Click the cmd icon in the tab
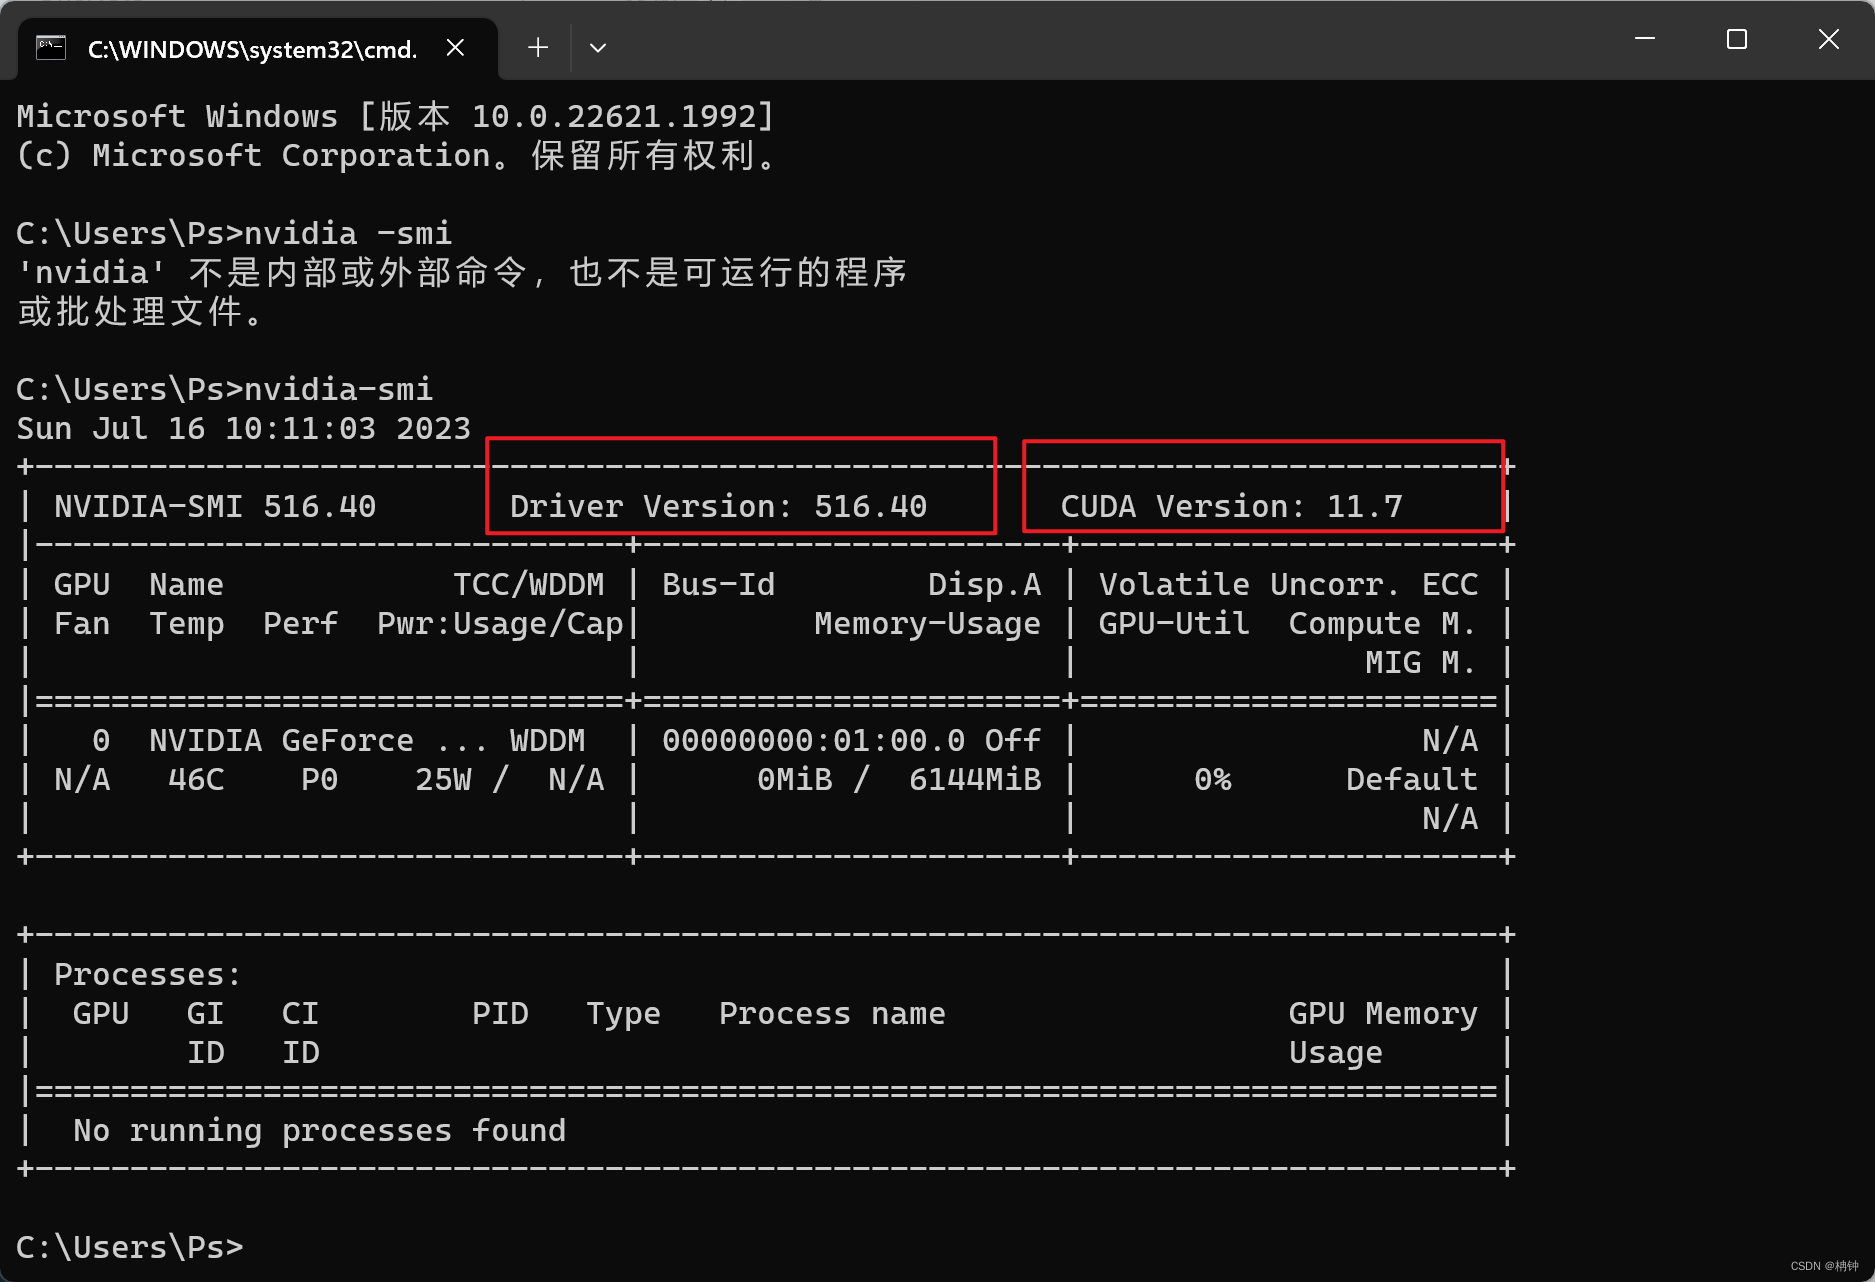This screenshot has width=1875, height=1282. 51,47
